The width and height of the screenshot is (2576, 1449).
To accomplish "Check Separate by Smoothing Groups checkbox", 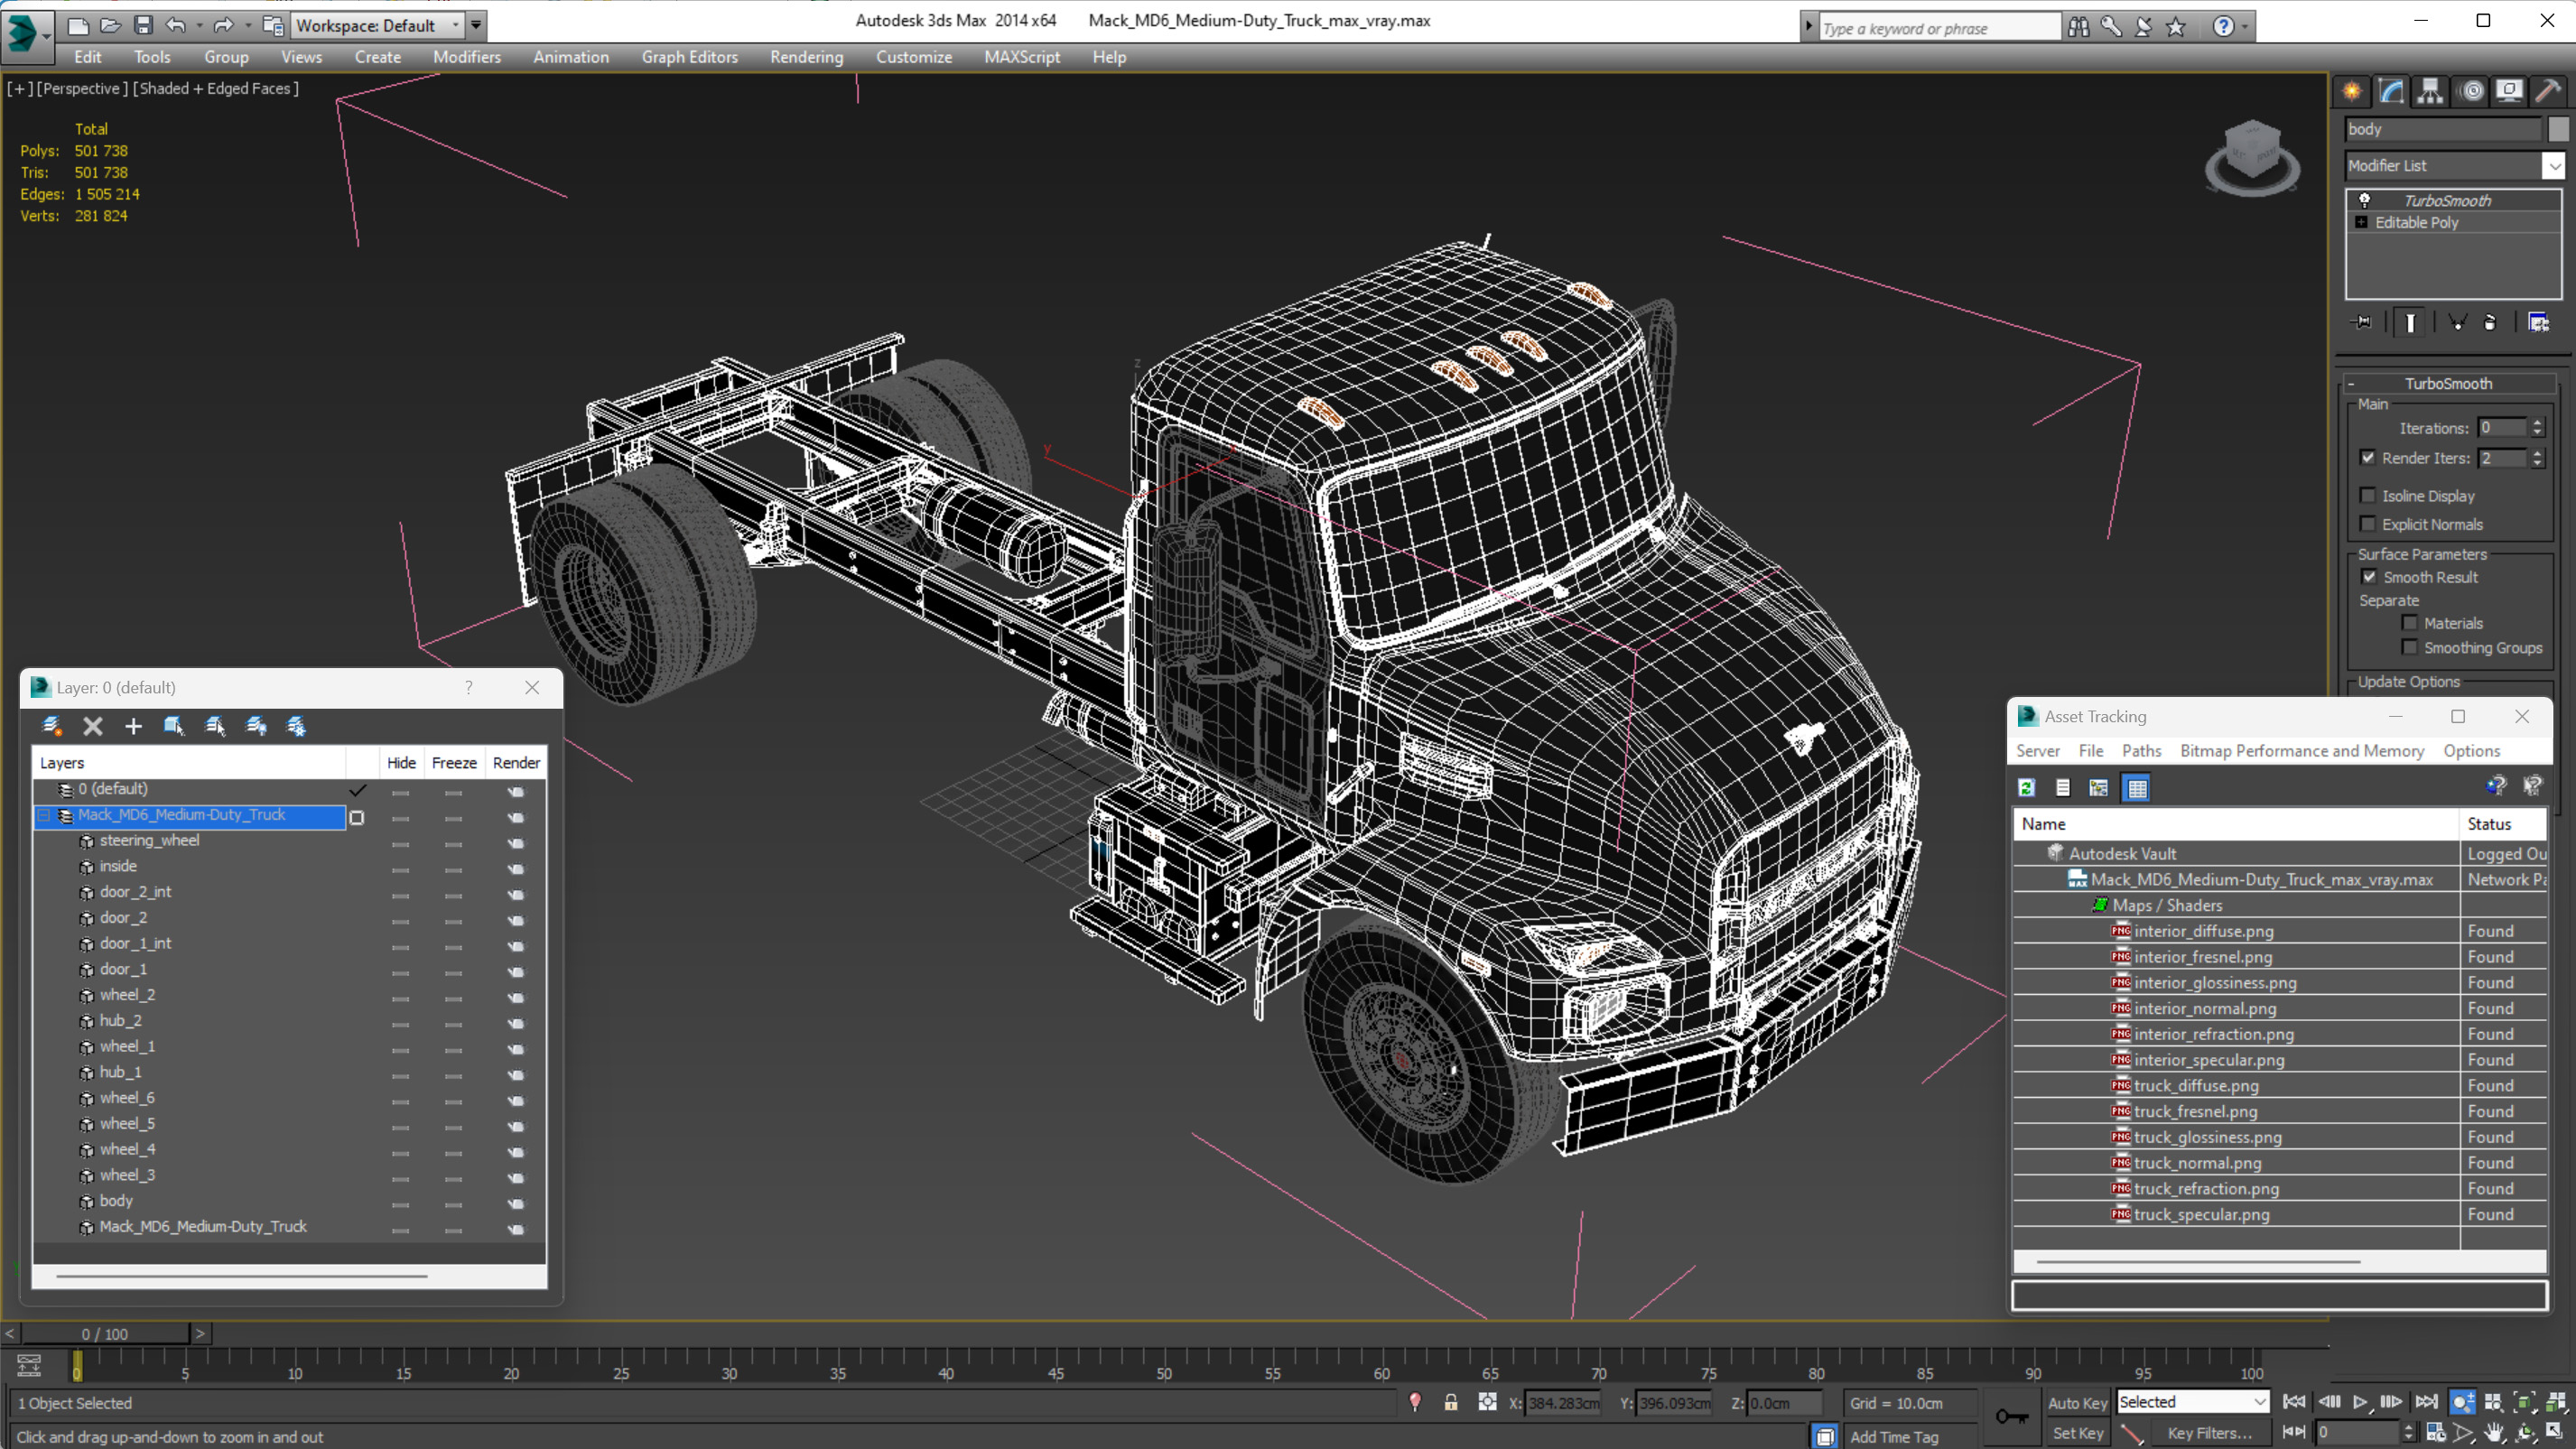I will [x=2409, y=648].
